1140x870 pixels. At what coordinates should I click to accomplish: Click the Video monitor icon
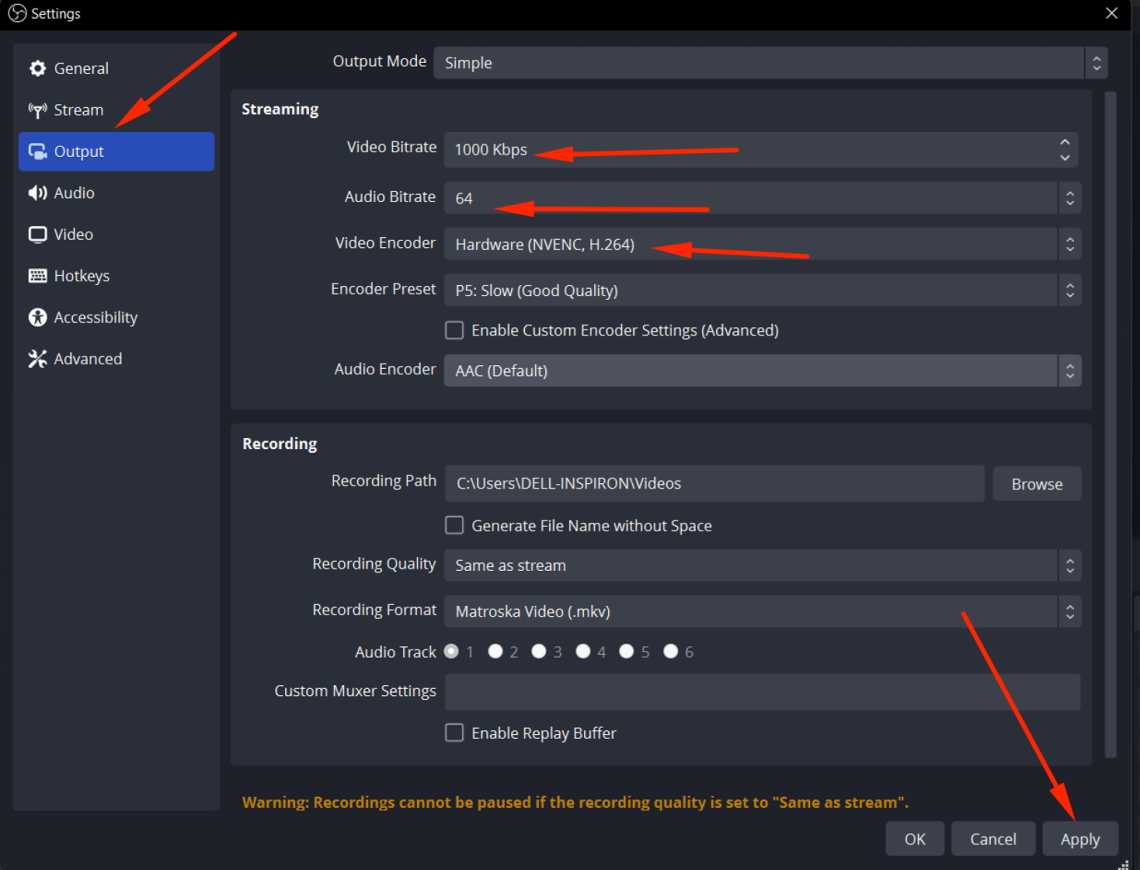click(x=37, y=234)
